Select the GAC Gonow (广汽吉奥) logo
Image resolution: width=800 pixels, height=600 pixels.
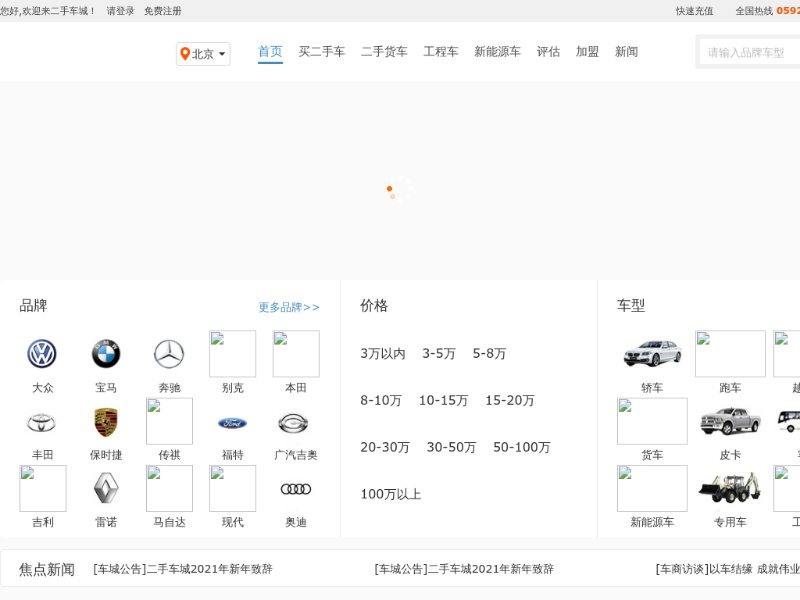pyautogui.click(x=293, y=423)
